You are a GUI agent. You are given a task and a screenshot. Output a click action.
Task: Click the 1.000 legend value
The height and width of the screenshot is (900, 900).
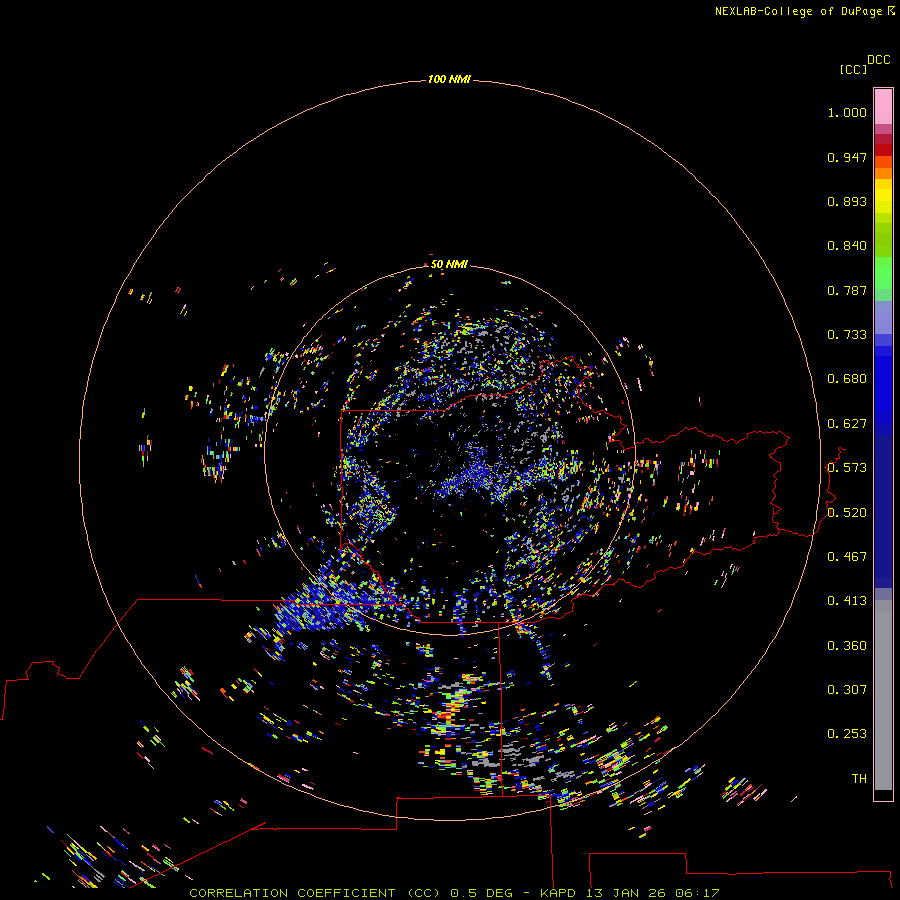pos(847,112)
